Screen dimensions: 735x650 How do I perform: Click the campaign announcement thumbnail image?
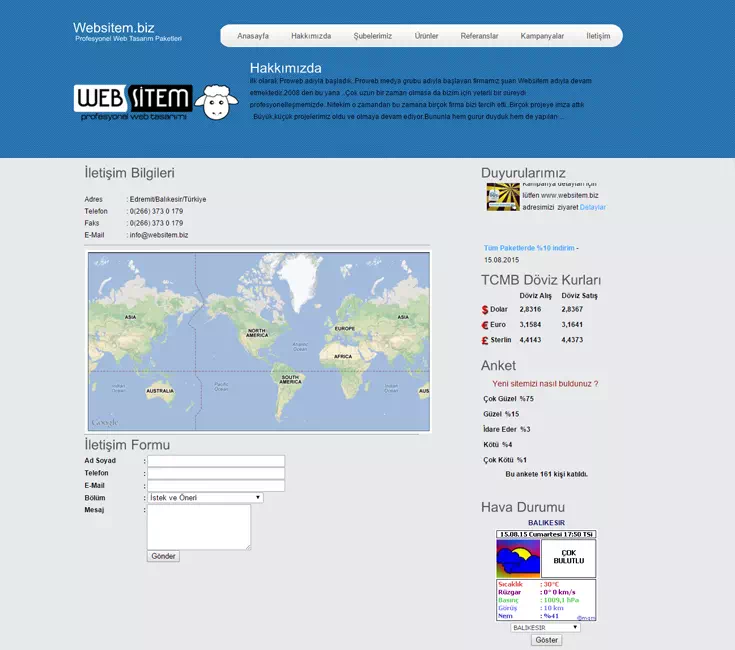[x=503, y=197]
